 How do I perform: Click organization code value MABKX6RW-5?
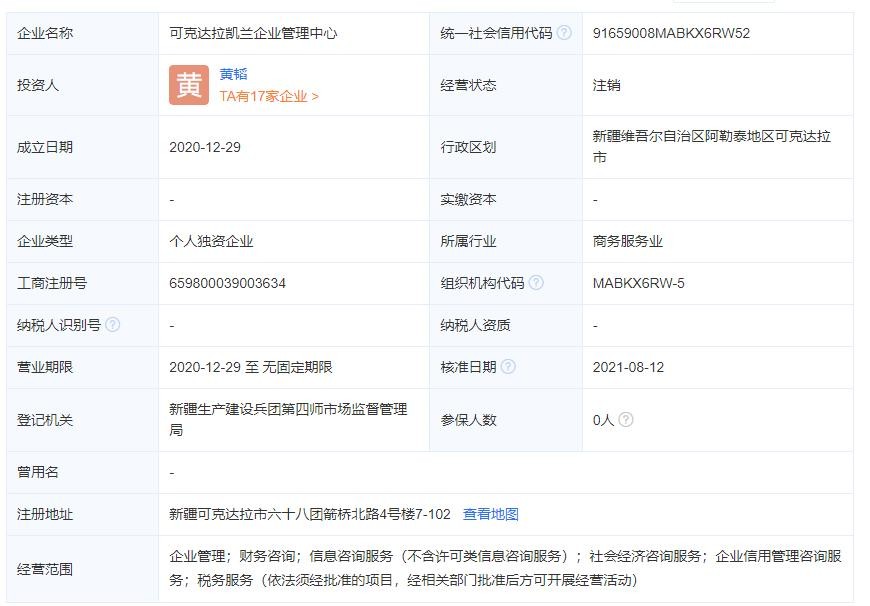coord(638,283)
